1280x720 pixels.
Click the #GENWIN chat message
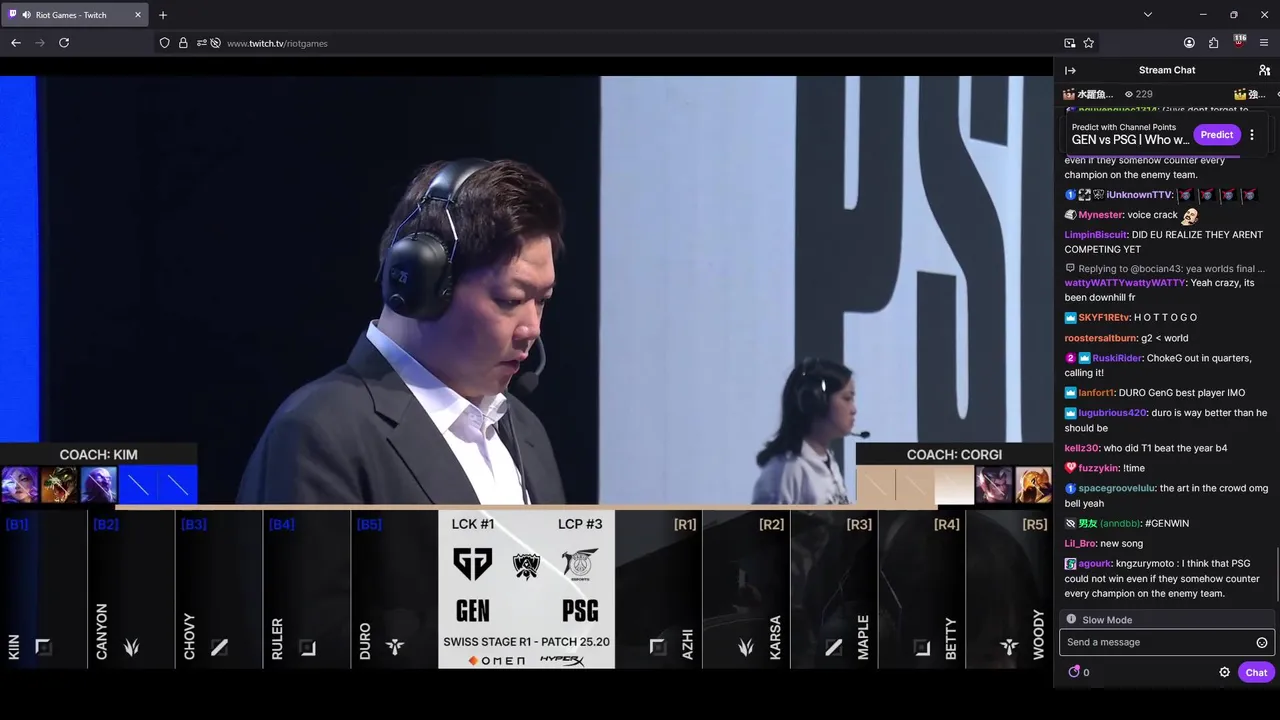(1167, 523)
